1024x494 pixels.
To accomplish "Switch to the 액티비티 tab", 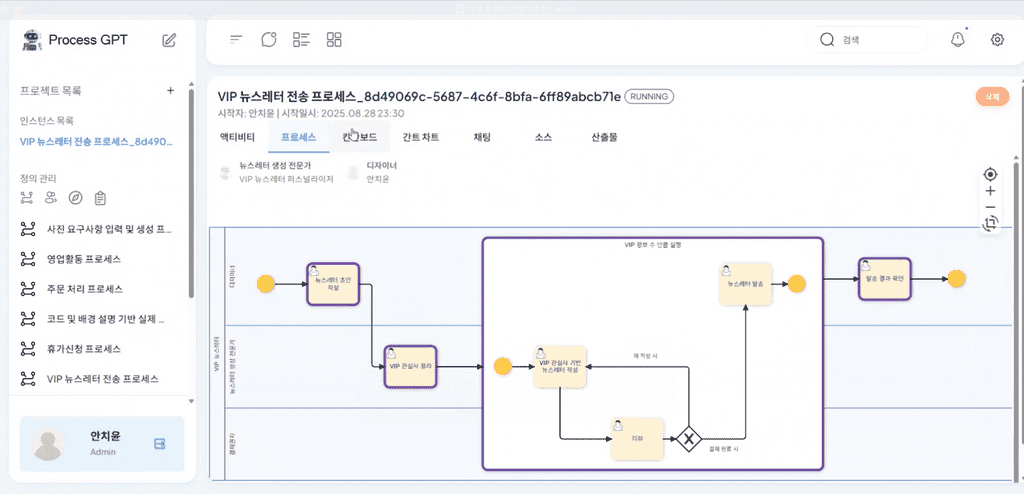I will point(237,137).
